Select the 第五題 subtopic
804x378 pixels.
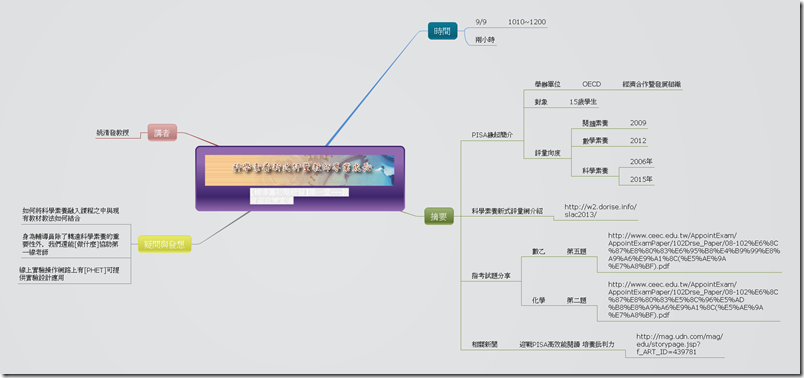pyautogui.click(x=576, y=252)
